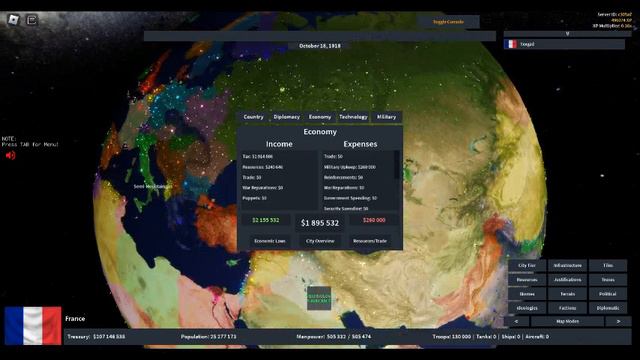This screenshot has height=360, width=640.
Task: Click the date October 18, 1918
Action: (320, 46)
